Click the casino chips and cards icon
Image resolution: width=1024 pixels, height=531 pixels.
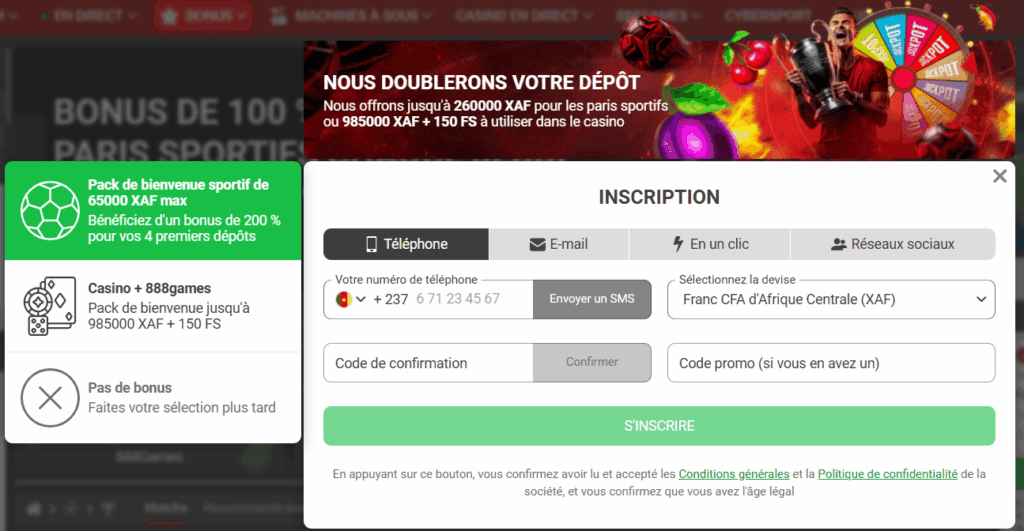50,306
